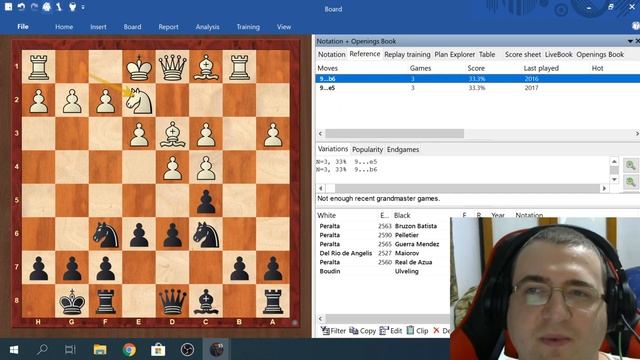640x360 pixels.
Task: Click the variations pane scroll up arrow
Action: click(614, 161)
